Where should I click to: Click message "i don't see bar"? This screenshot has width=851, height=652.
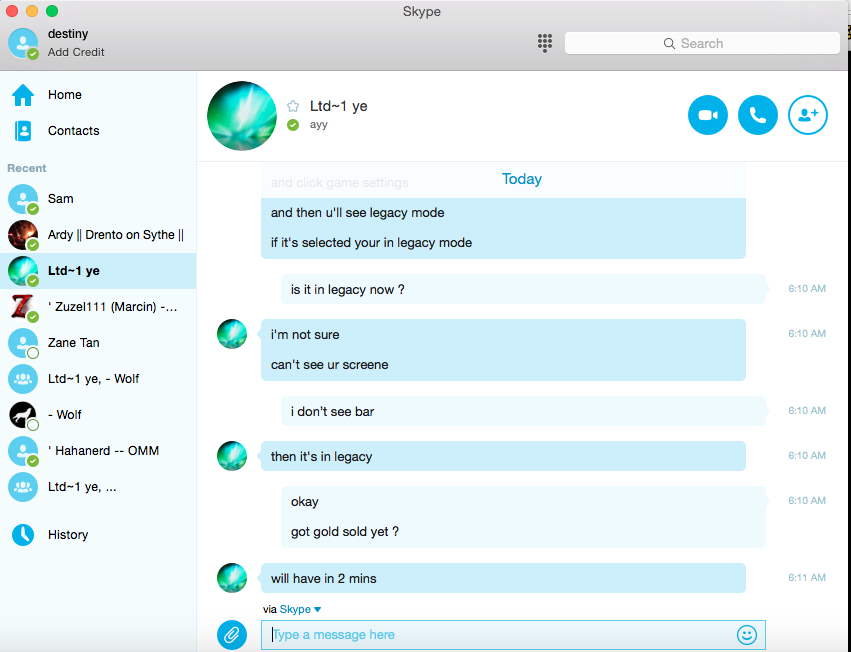pyautogui.click(x=332, y=412)
